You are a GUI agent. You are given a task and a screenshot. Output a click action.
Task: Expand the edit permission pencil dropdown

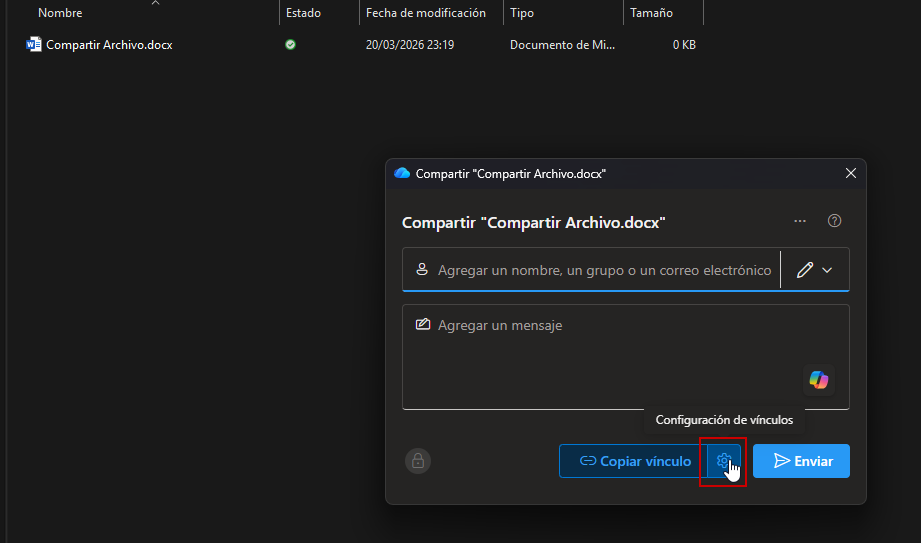point(815,270)
